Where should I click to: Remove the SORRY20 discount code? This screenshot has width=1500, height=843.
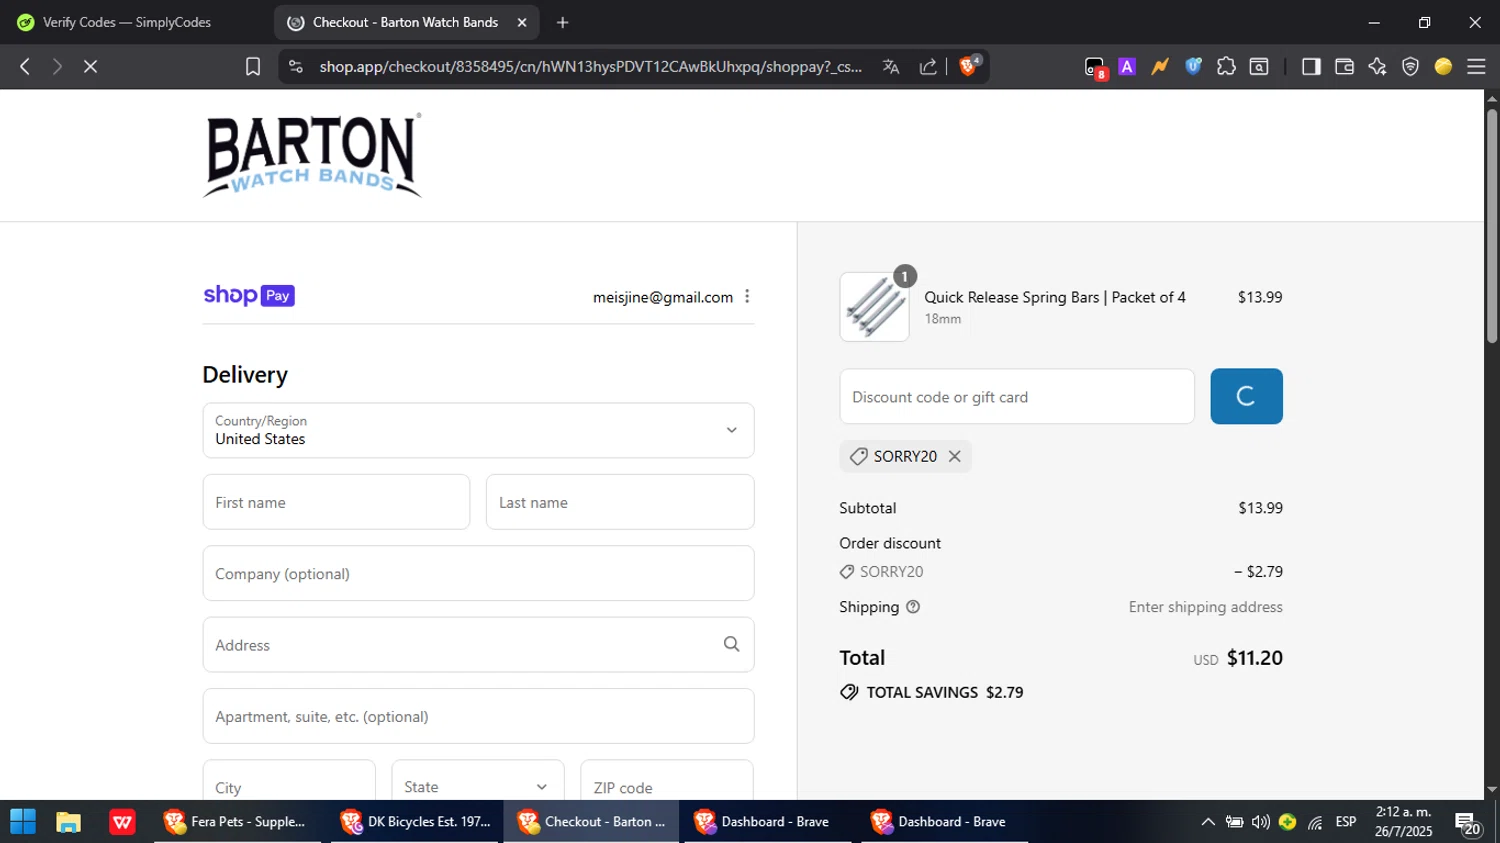tap(955, 456)
